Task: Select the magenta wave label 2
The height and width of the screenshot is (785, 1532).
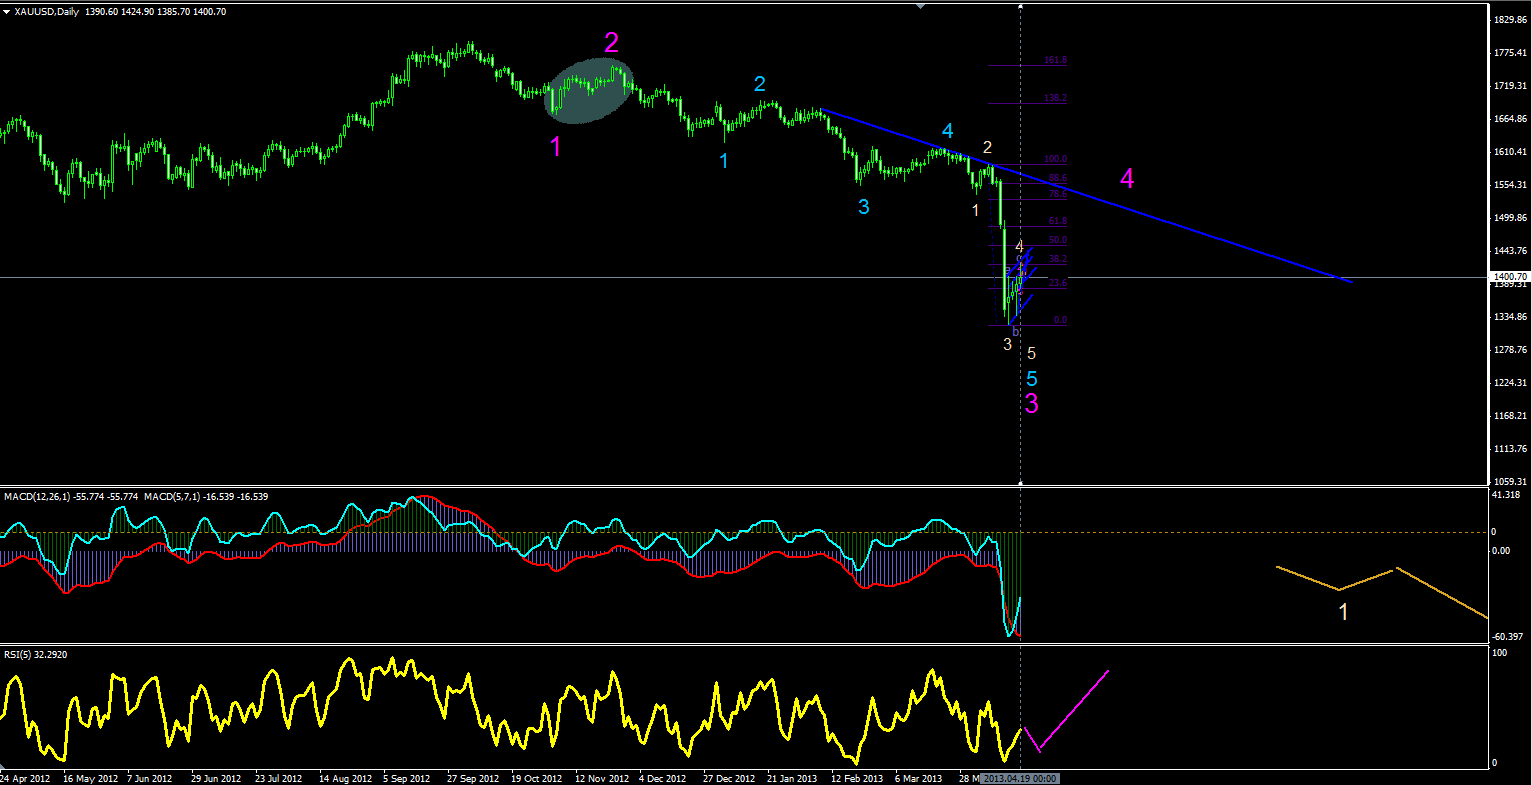Action: (x=611, y=42)
